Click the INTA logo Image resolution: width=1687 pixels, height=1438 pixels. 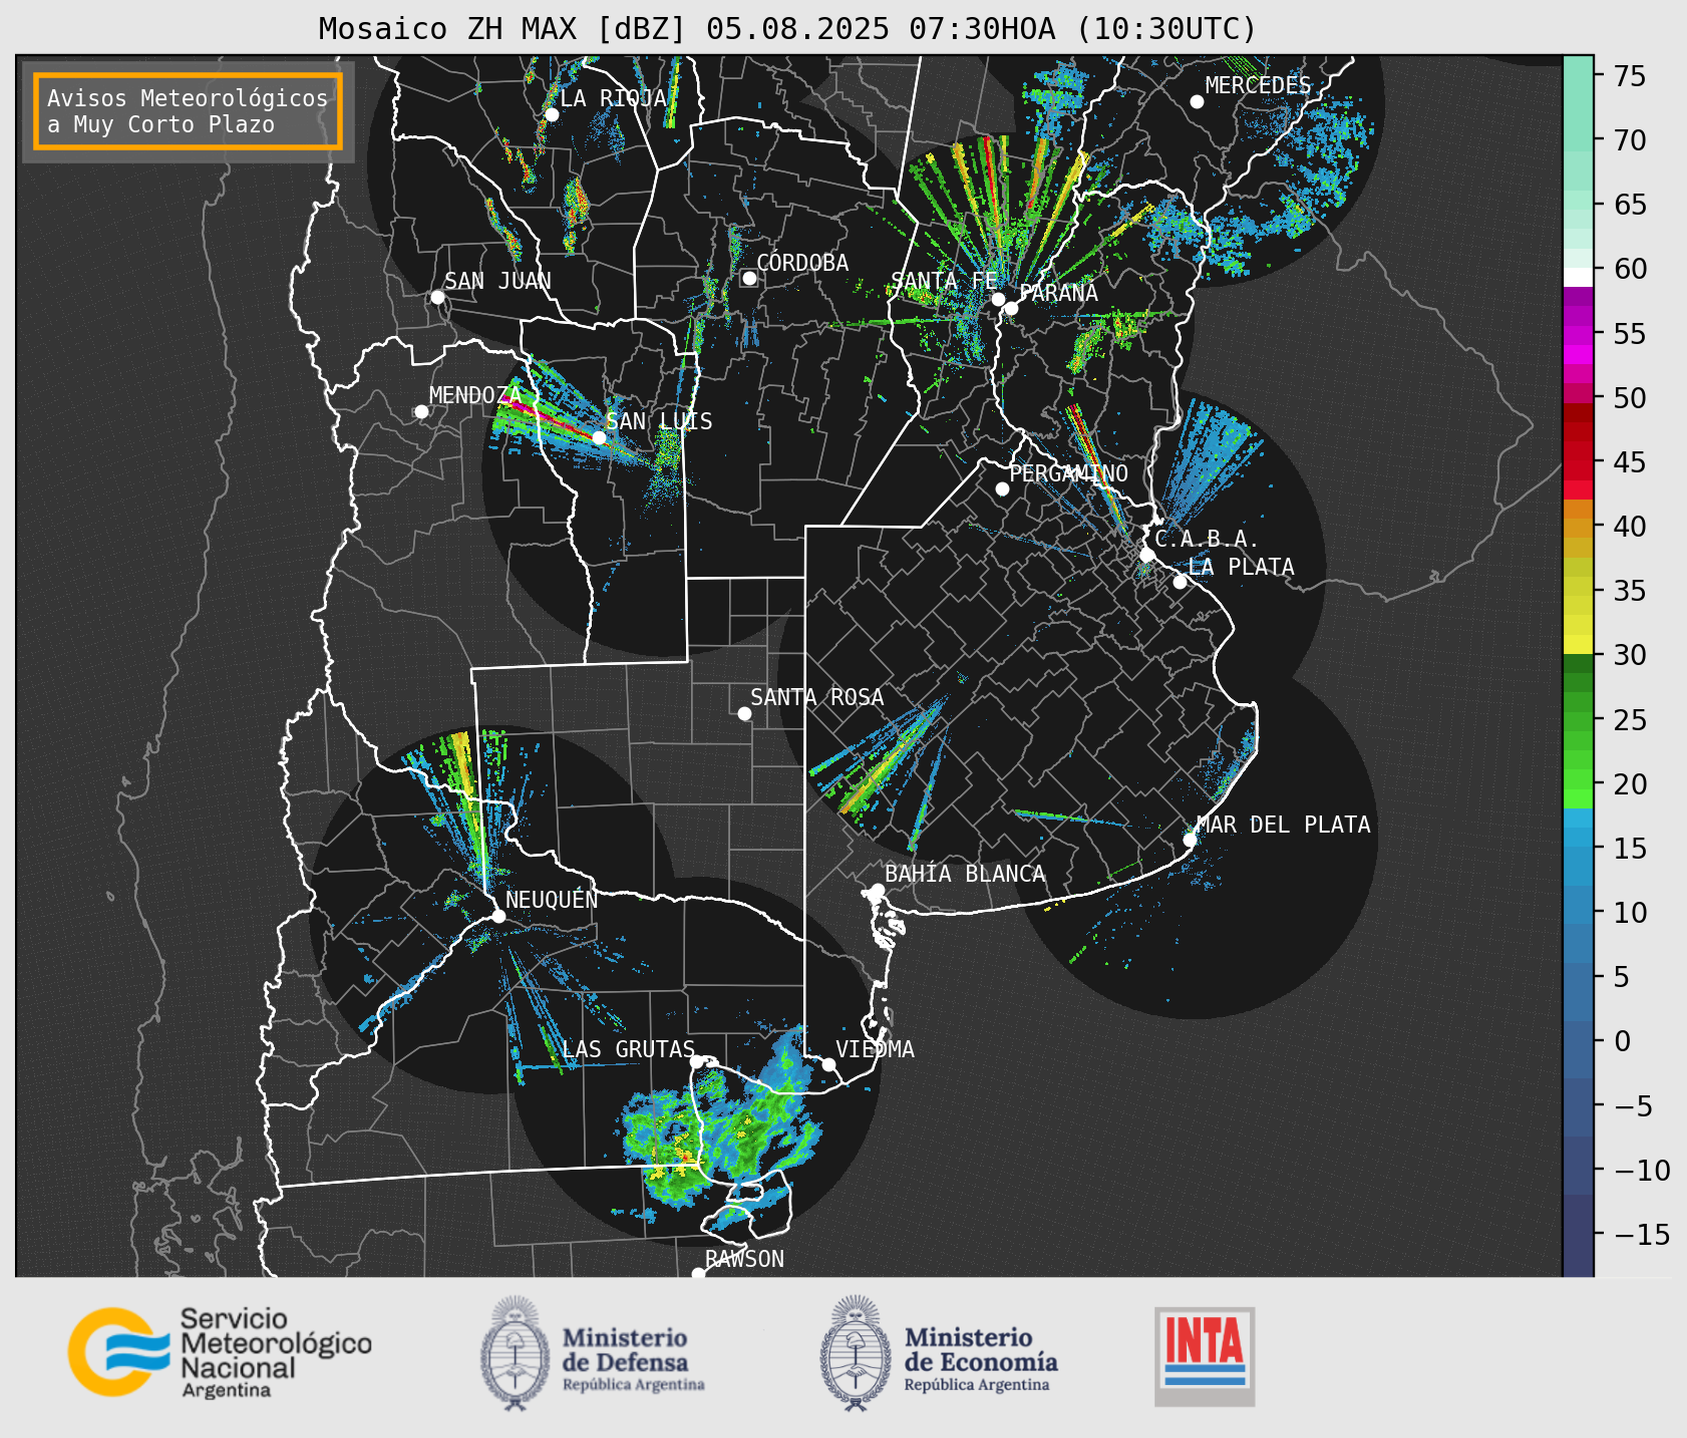1204,1357
